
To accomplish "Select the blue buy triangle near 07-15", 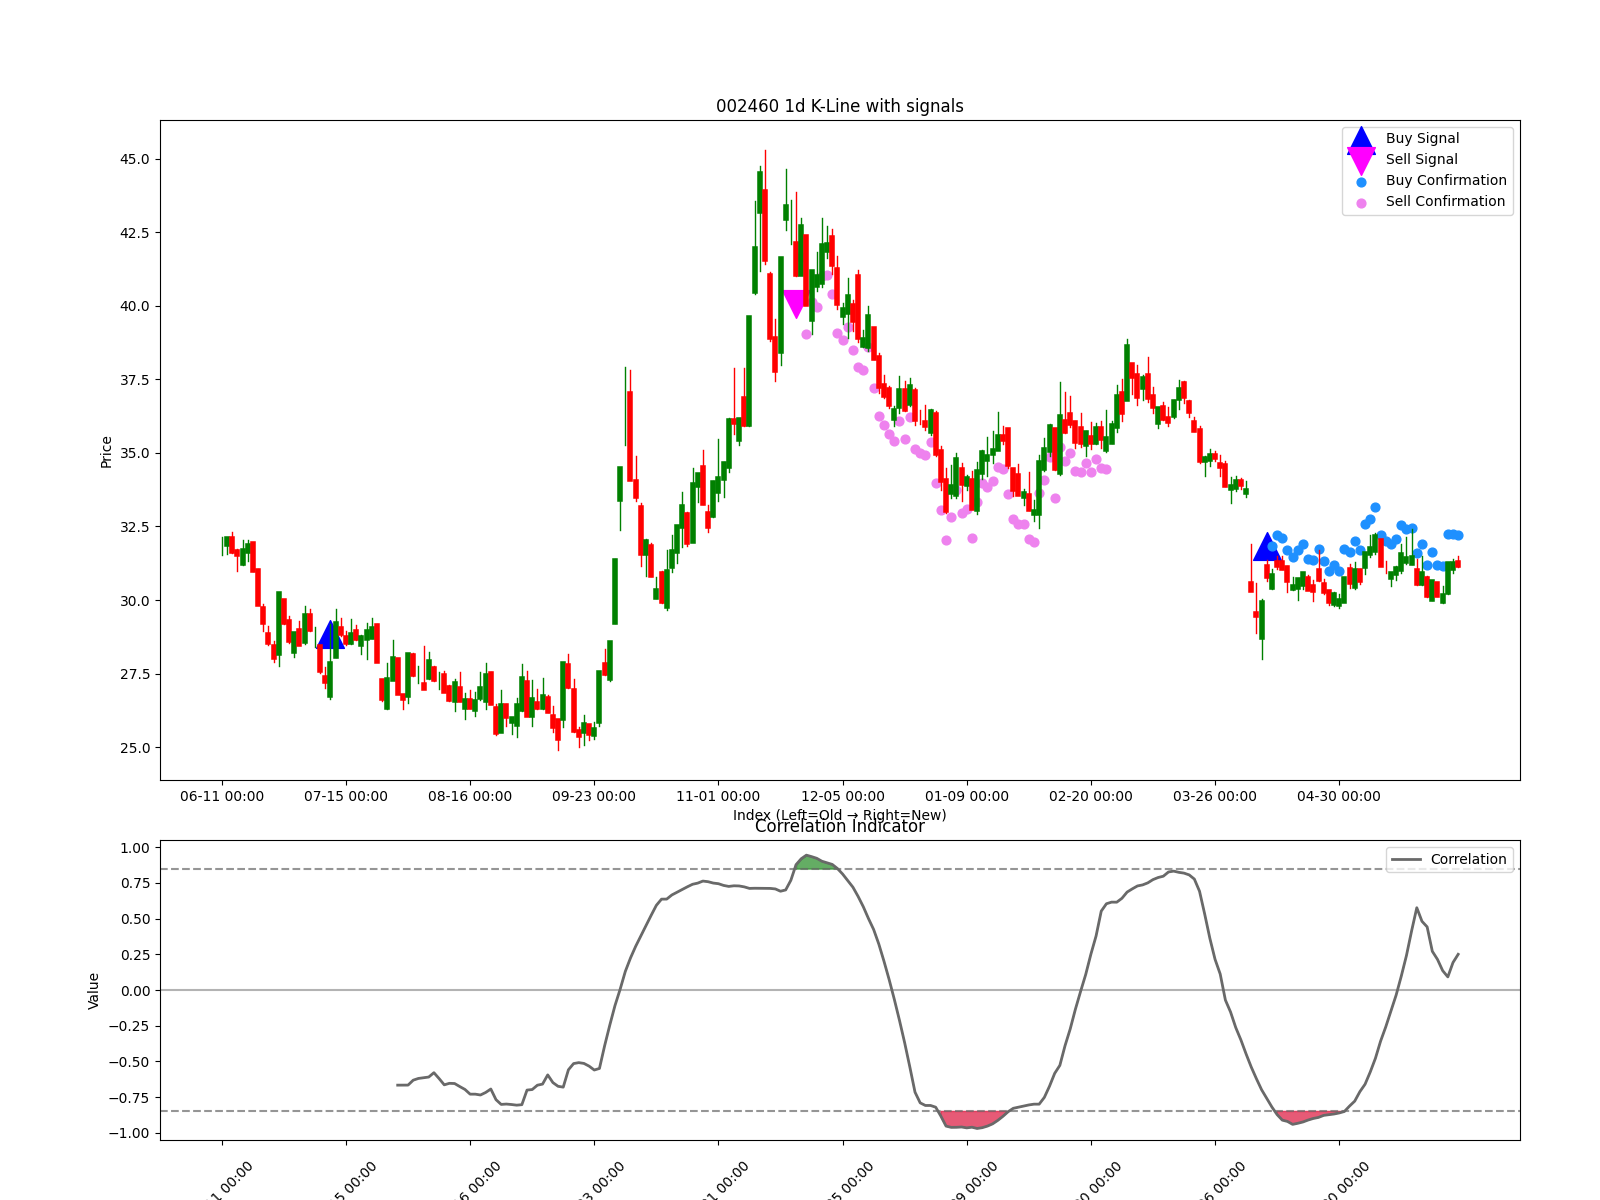I will [331, 635].
